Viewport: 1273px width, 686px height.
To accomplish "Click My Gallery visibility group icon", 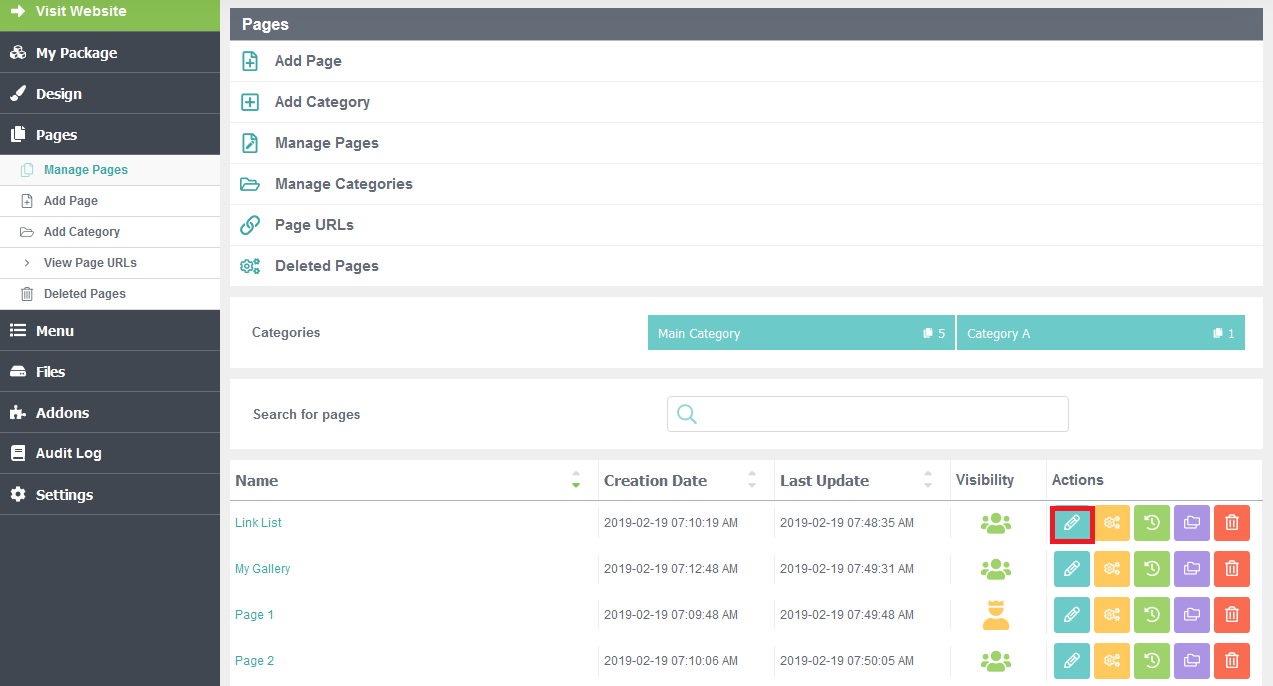I will [x=996, y=569].
